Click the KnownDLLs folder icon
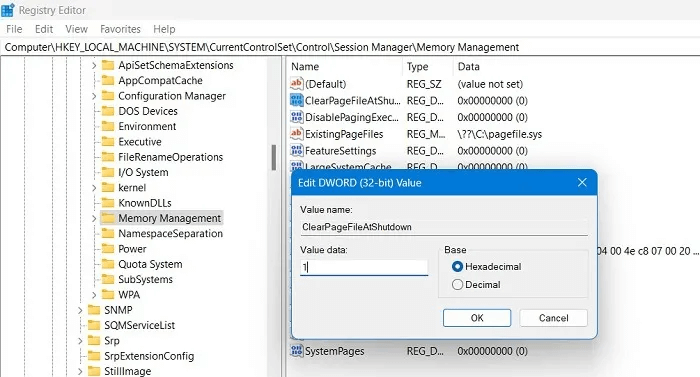This screenshot has width=700, height=377. point(108,203)
